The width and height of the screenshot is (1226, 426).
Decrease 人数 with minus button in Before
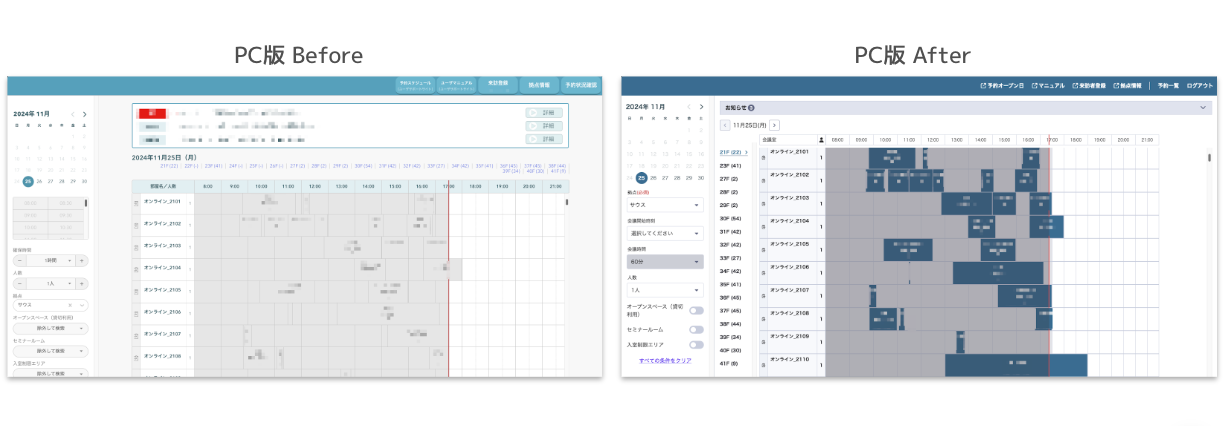tap(19, 284)
